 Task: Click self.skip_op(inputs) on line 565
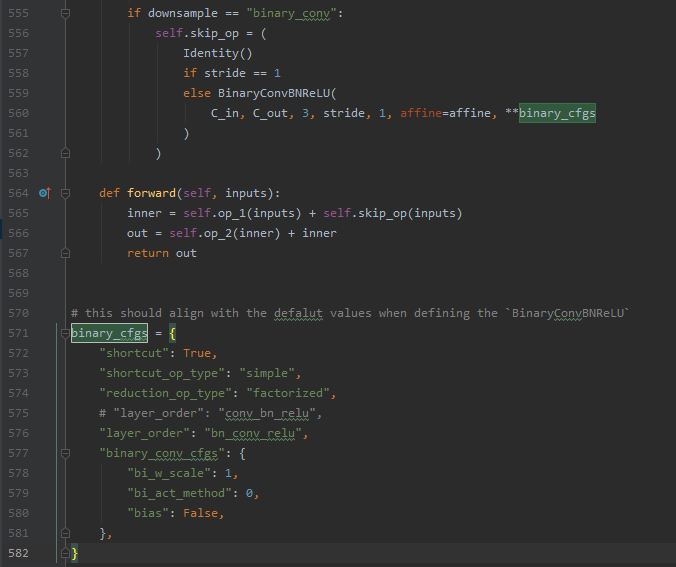(393, 213)
